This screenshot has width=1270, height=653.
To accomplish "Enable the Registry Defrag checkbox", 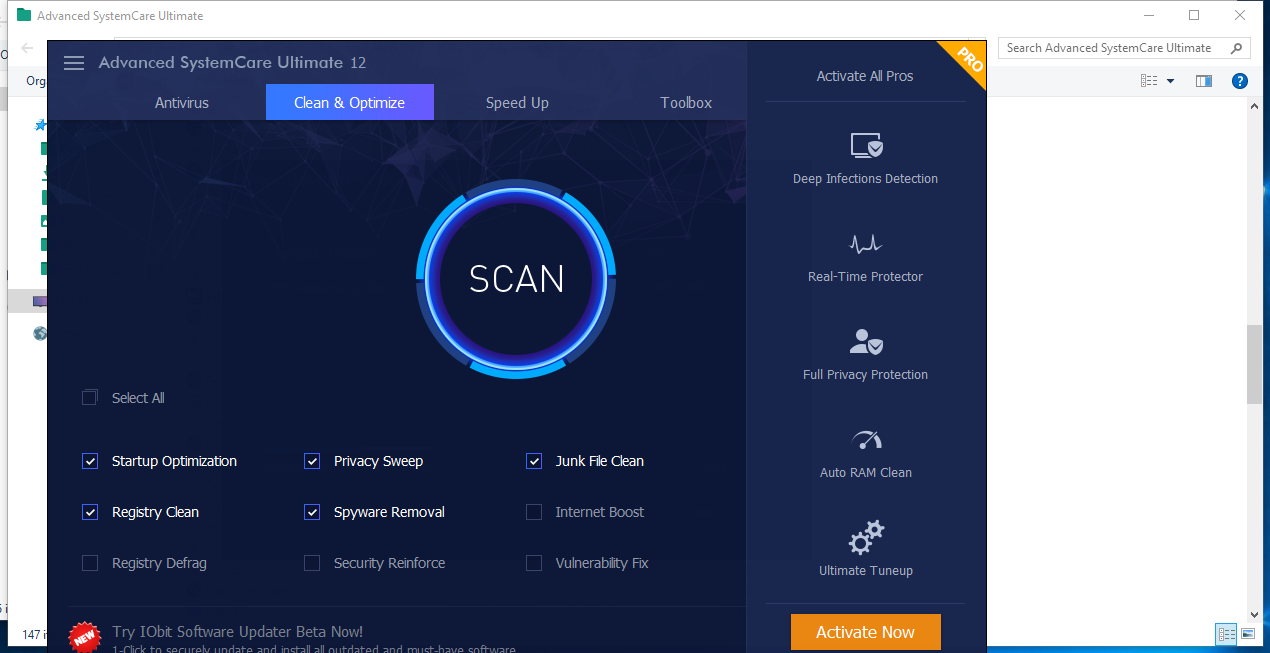I will [x=90, y=563].
